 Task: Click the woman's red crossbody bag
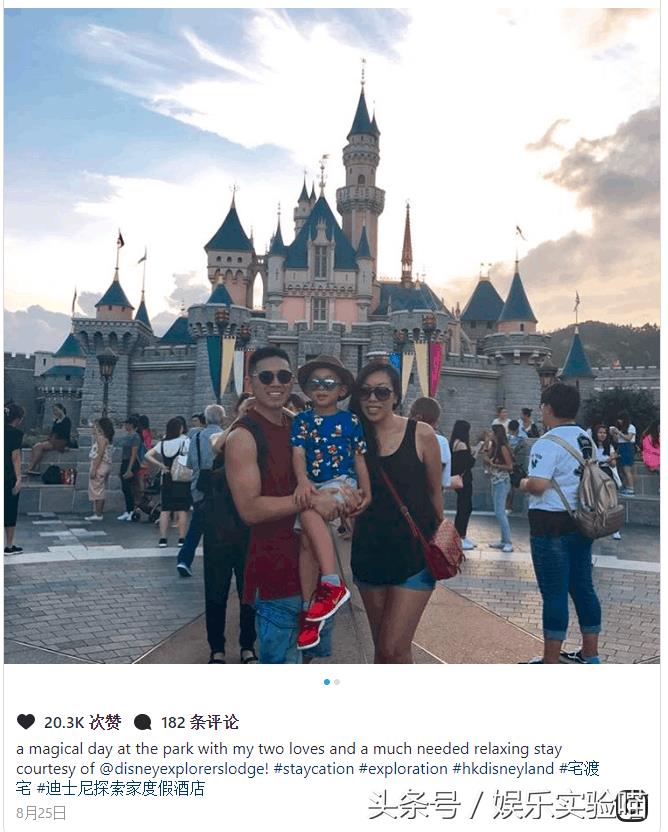coord(444,550)
